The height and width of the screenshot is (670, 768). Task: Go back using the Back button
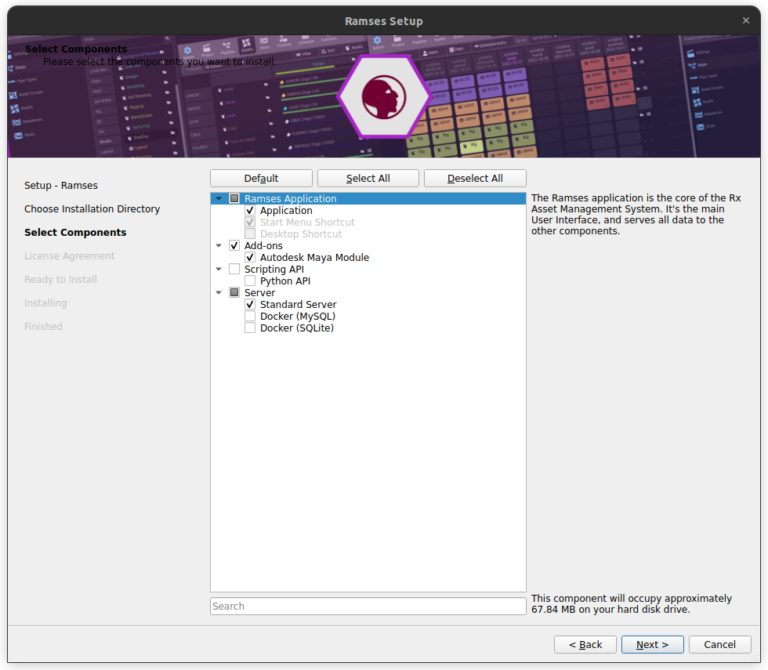(x=584, y=644)
